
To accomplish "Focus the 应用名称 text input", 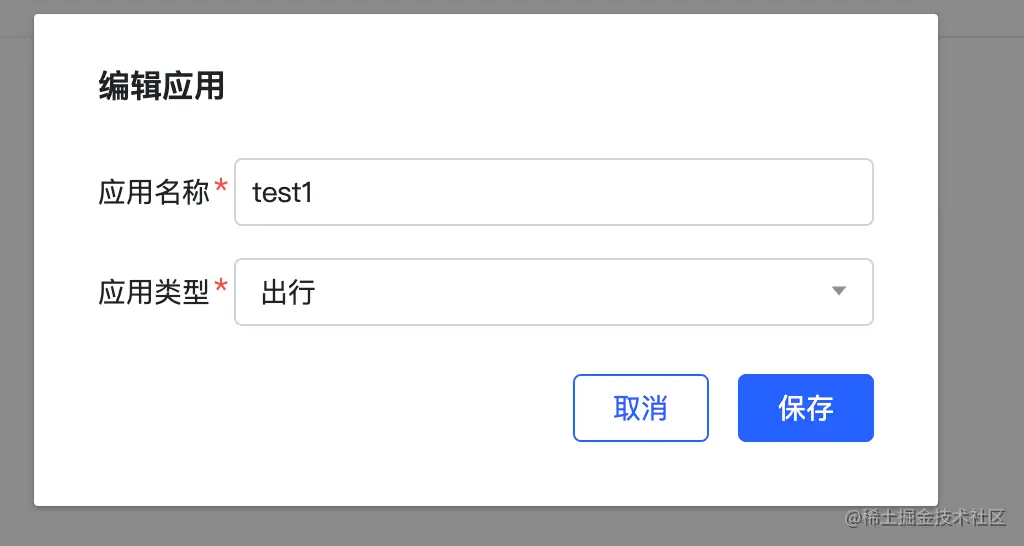I will pos(553,192).
